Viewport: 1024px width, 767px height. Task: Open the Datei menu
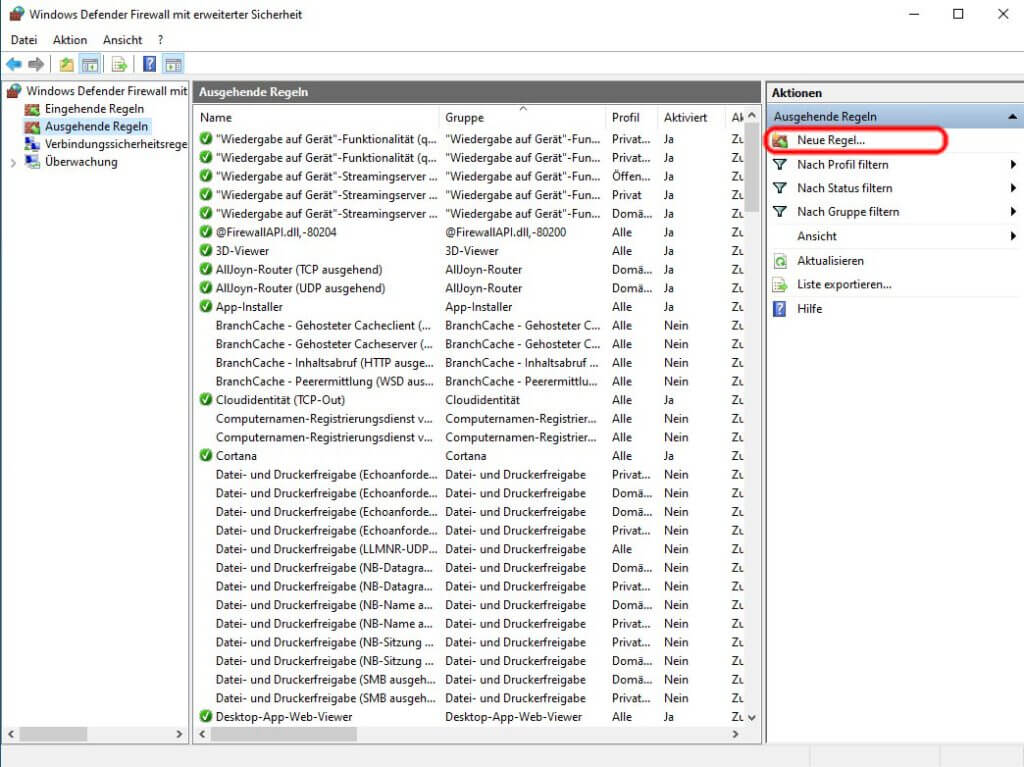(24, 40)
